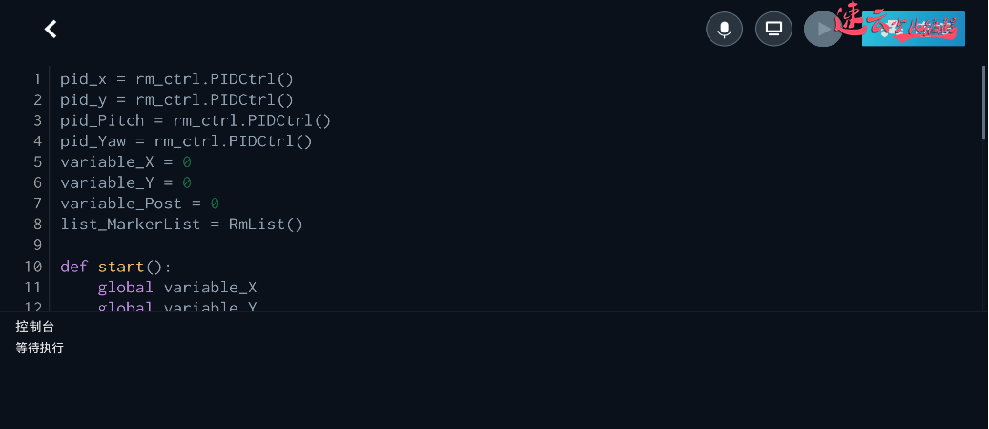The image size is (989, 429).
Task: Click the monitor screen icon button
Action: [773, 29]
